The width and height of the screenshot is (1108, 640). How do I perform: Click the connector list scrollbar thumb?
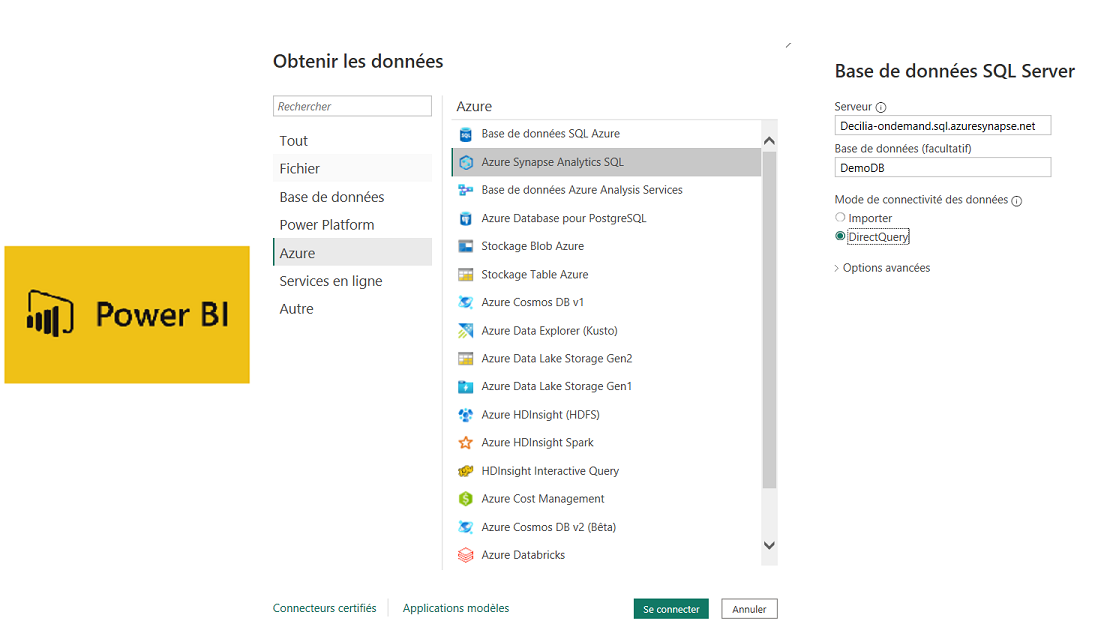point(770,319)
